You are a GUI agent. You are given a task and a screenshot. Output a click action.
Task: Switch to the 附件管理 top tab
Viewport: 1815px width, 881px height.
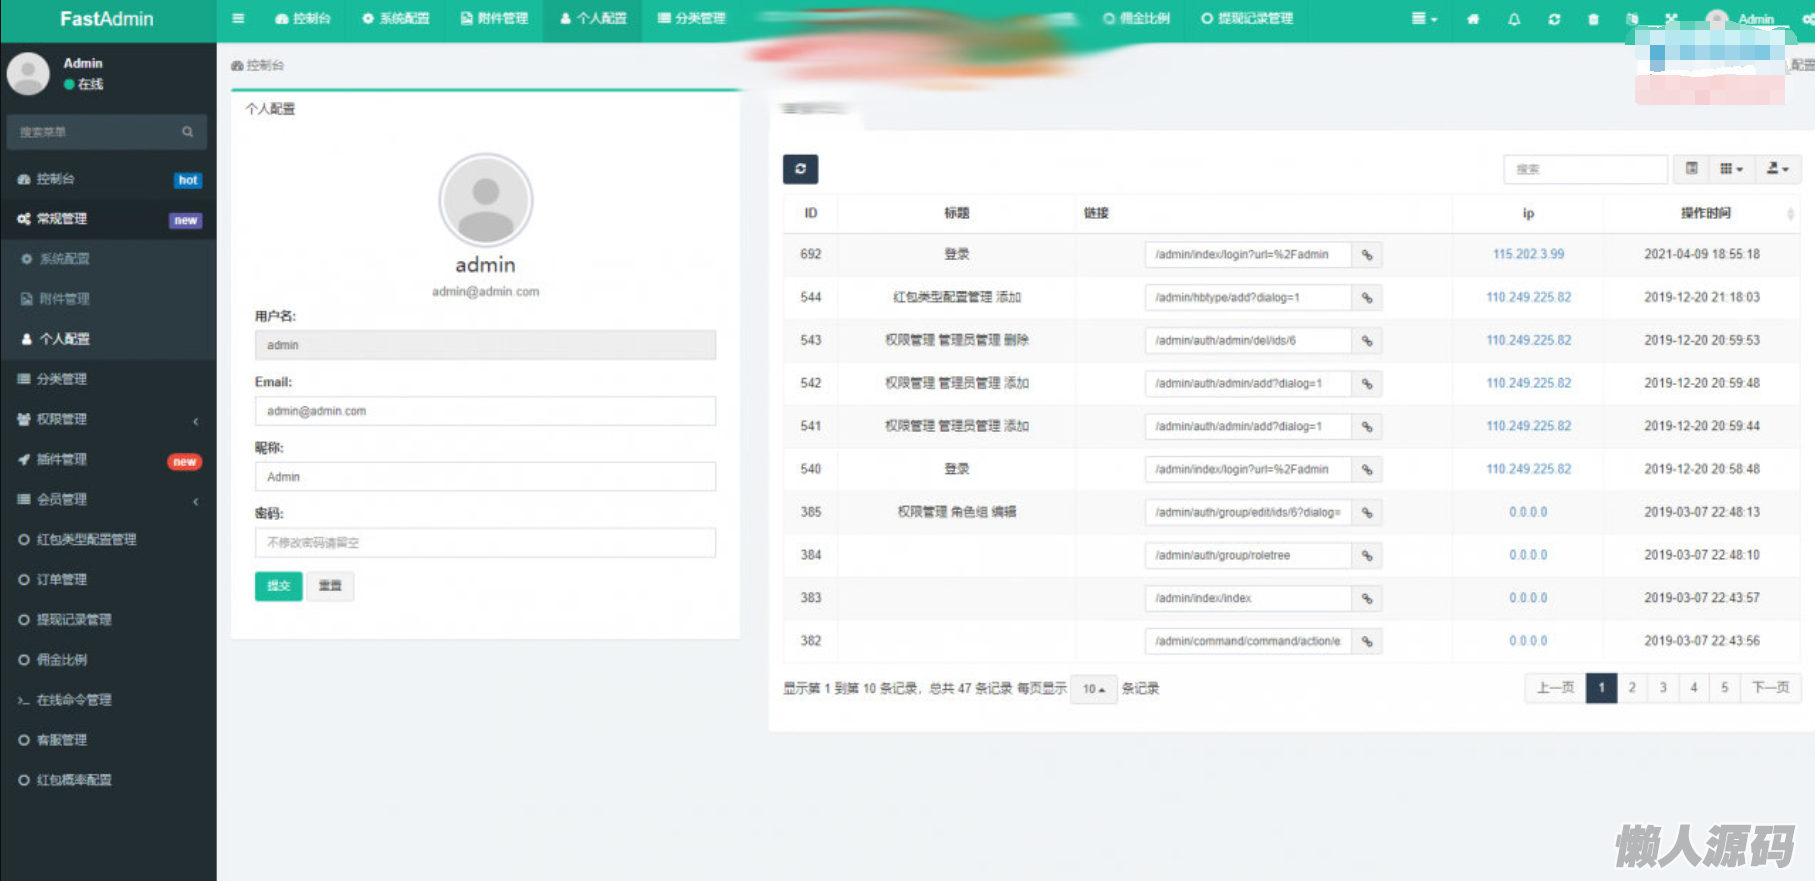point(494,19)
